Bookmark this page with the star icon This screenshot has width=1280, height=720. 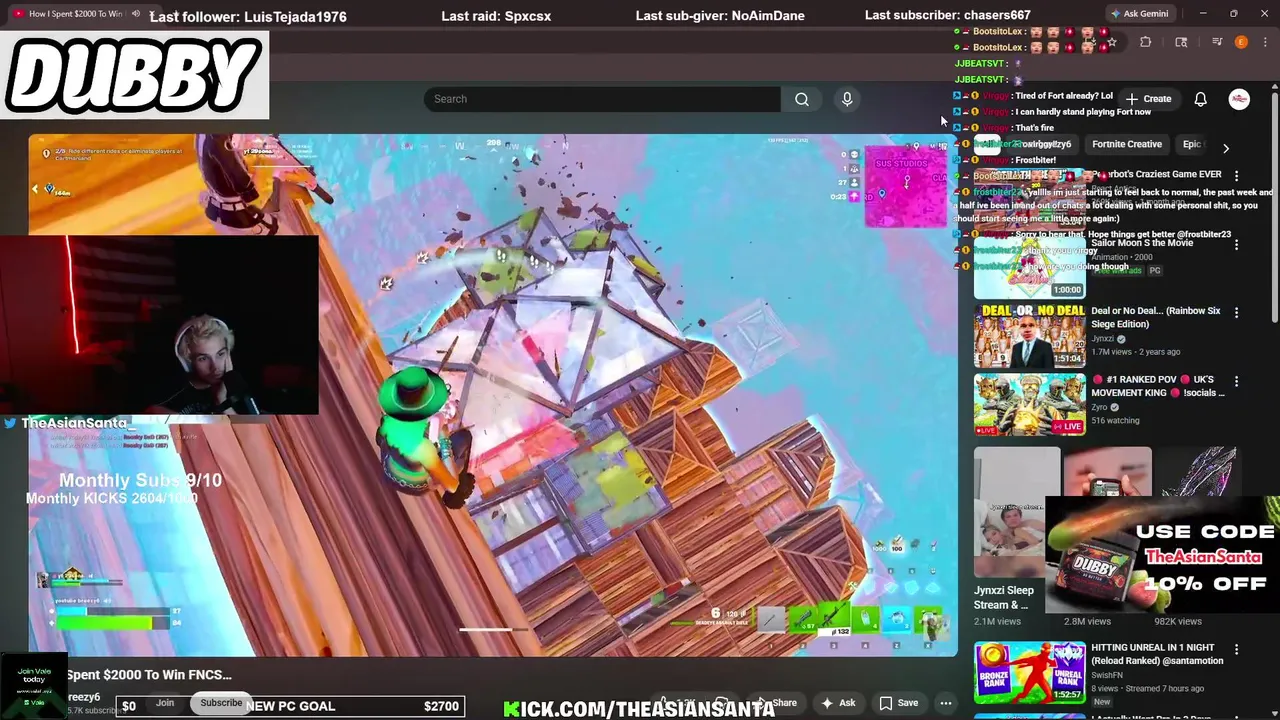point(1111,42)
